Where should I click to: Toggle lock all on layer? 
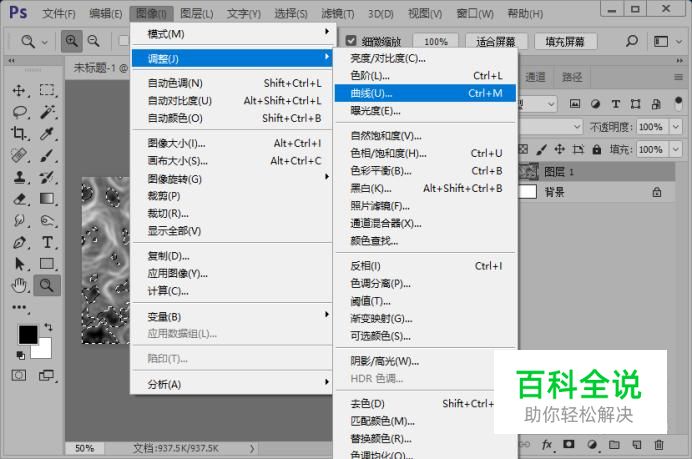tap(597, 150)
